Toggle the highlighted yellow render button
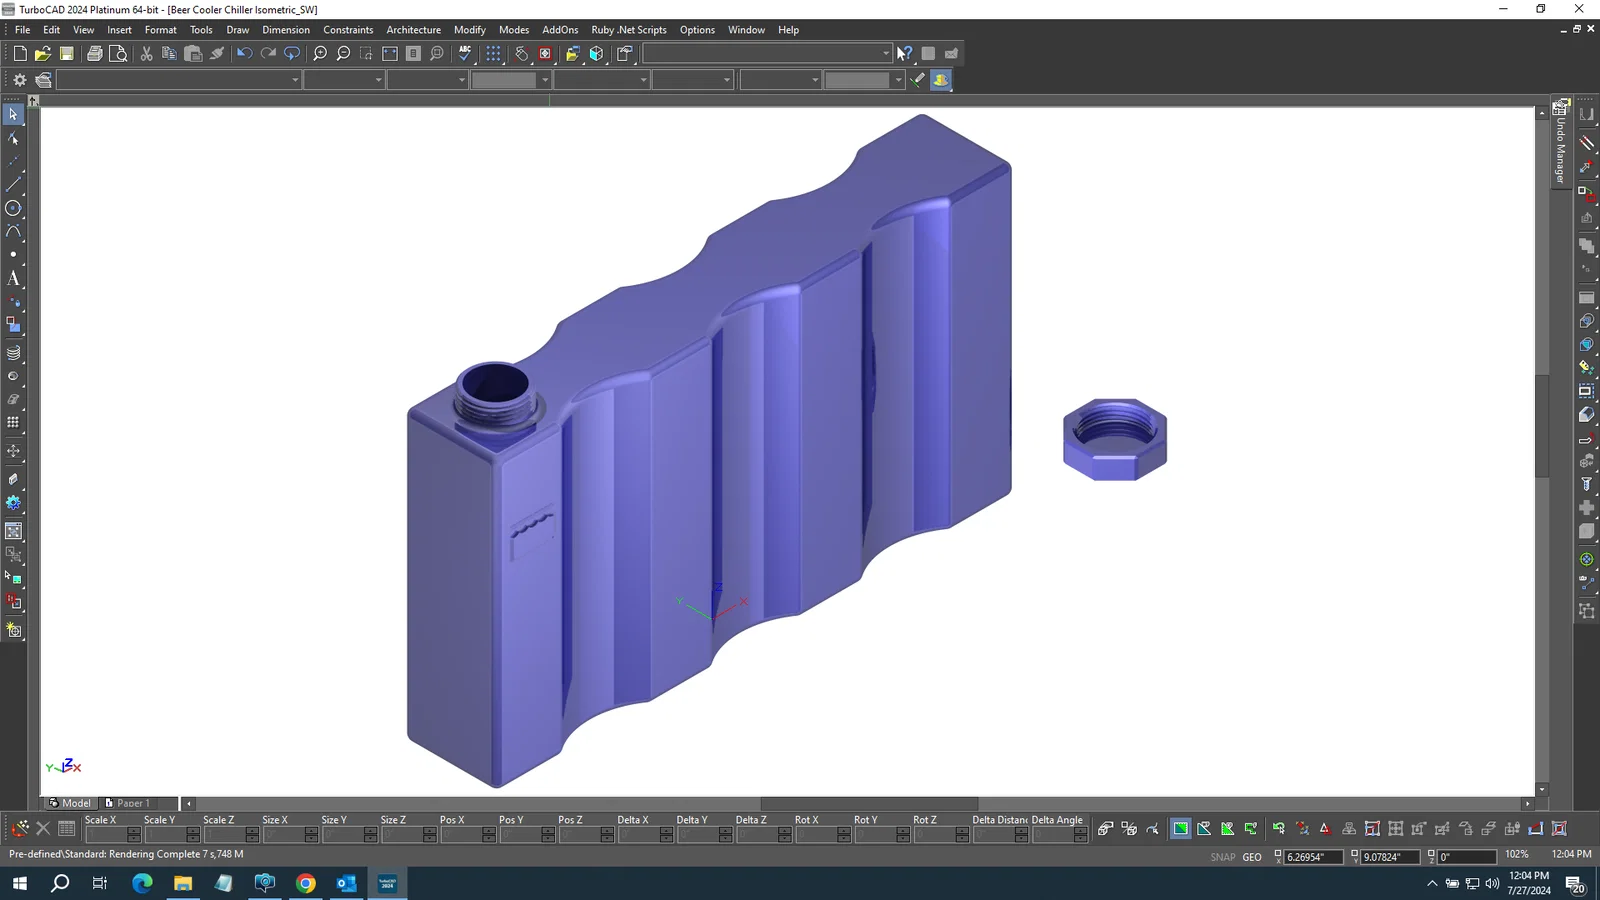 tap(941, 80)
